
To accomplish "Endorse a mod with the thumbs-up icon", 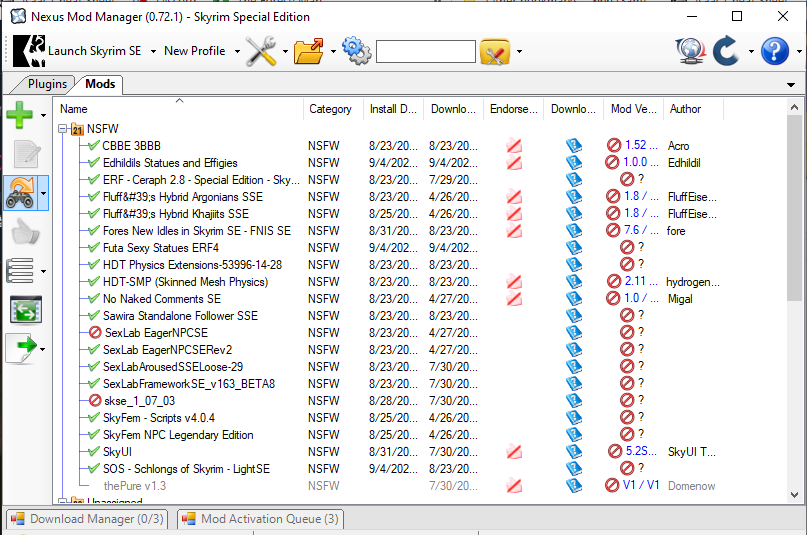I will pyautogui.click(x=25, y=231).
